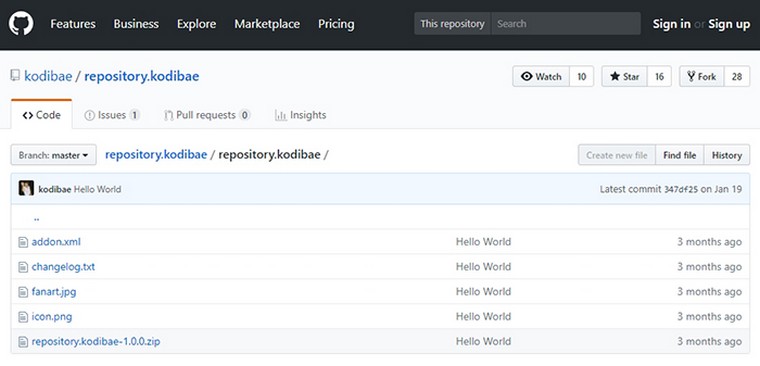The height and width of the screenshot is (366, 760).
Task: Click '3 months ago' in icon.png row
Action: 710,317
